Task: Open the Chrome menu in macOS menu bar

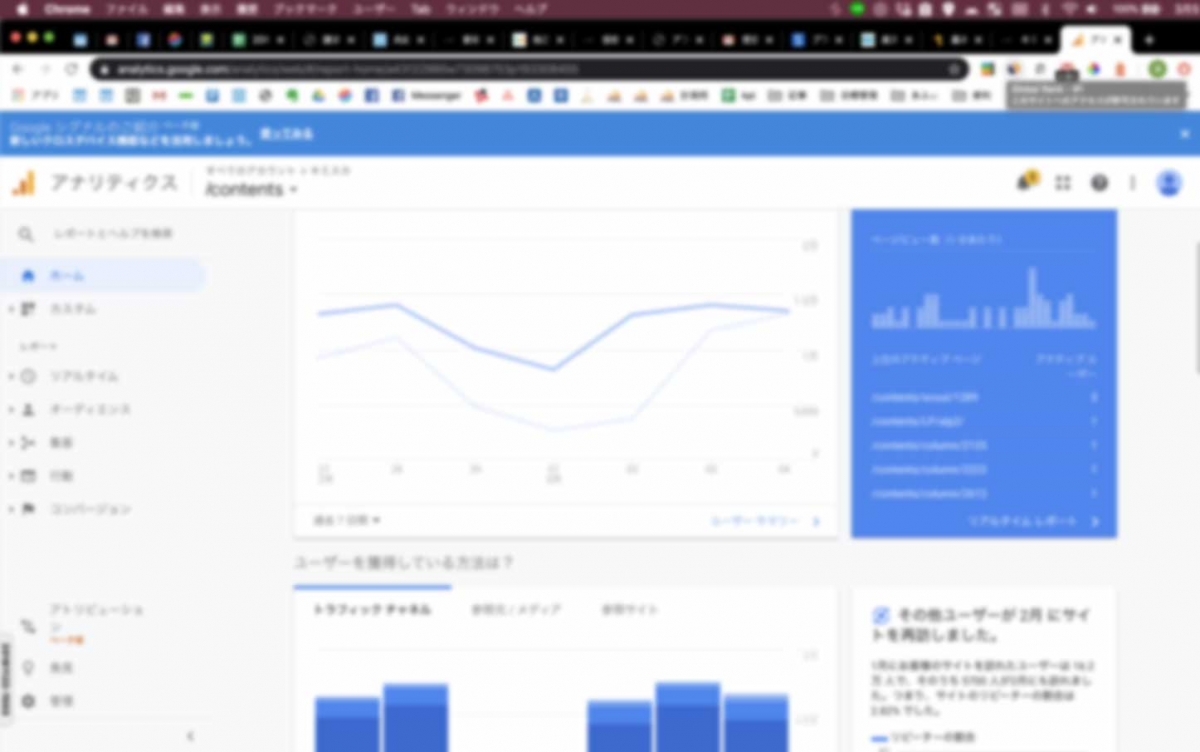Action: tap(67, 9)
